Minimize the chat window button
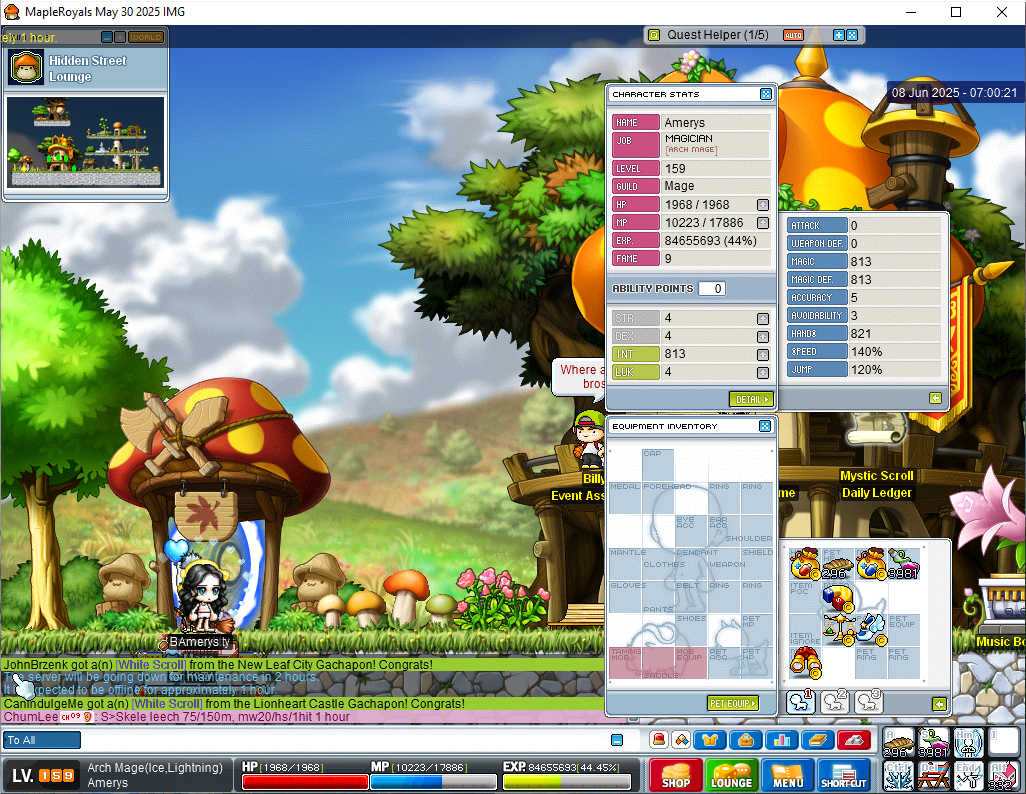 coord(616,740)
